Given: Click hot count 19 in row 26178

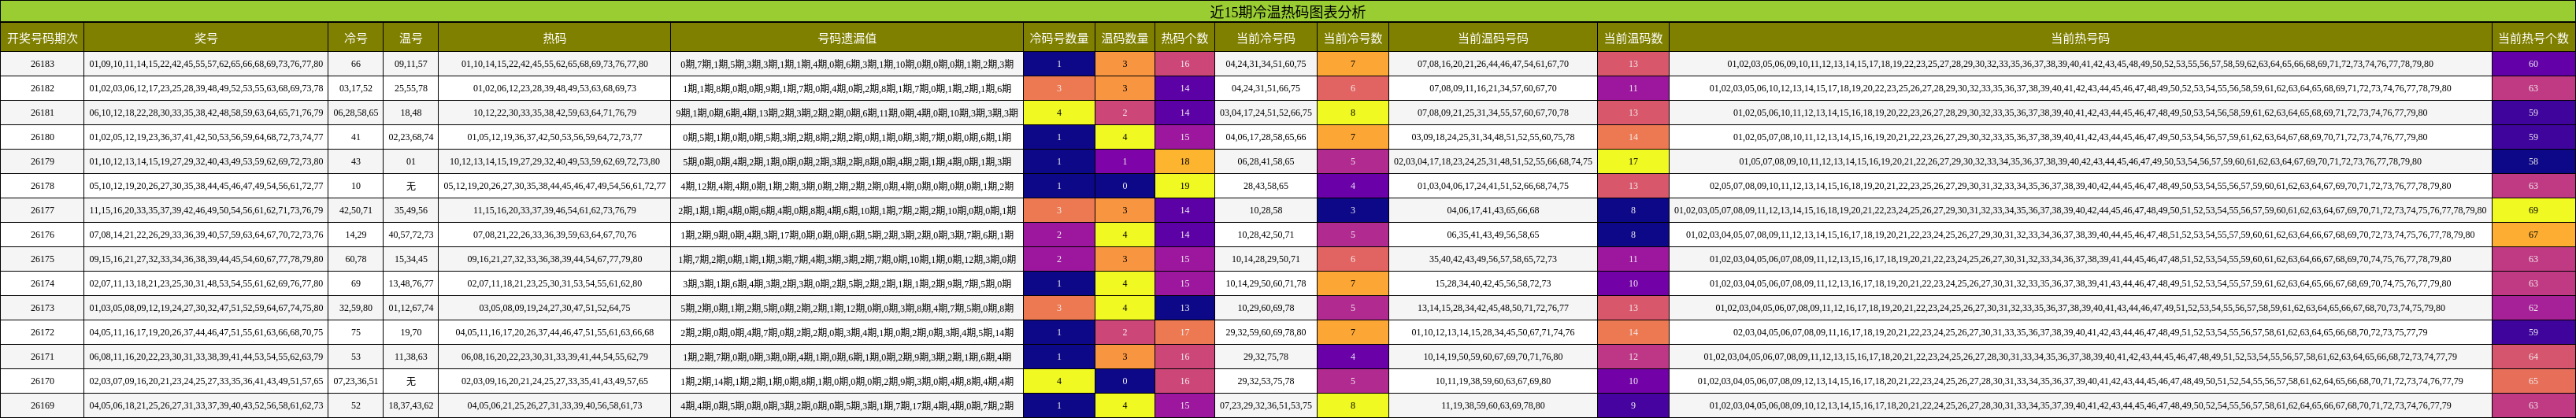Looking at the screenshot, I should point(1185,186).
